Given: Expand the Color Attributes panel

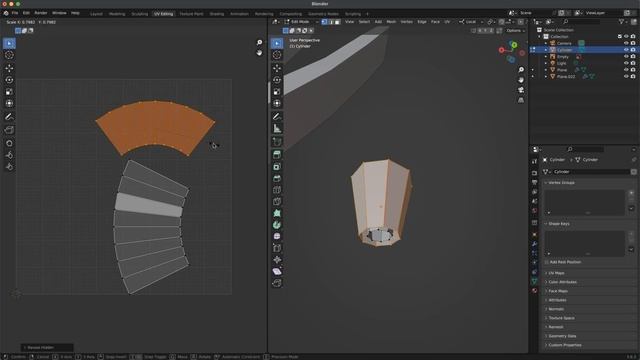Looking at the screenshot, I should [561, 282].
